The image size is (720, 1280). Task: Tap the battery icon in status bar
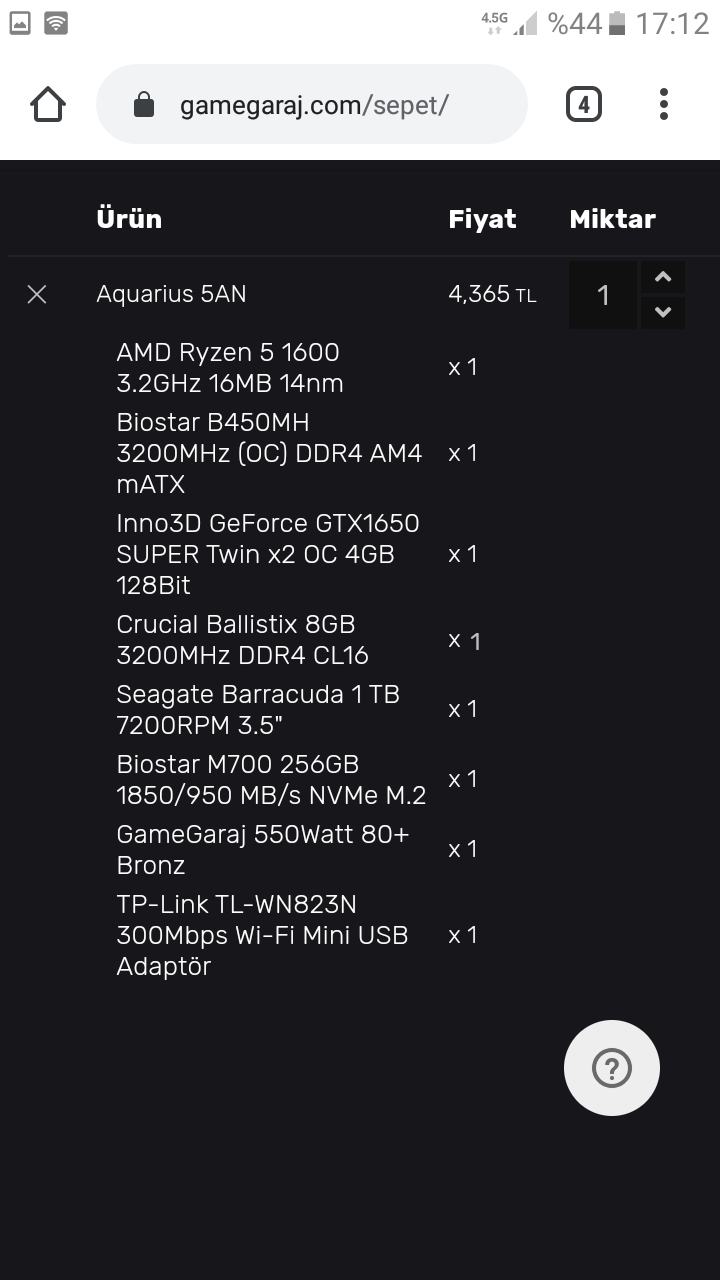(617, 23)
